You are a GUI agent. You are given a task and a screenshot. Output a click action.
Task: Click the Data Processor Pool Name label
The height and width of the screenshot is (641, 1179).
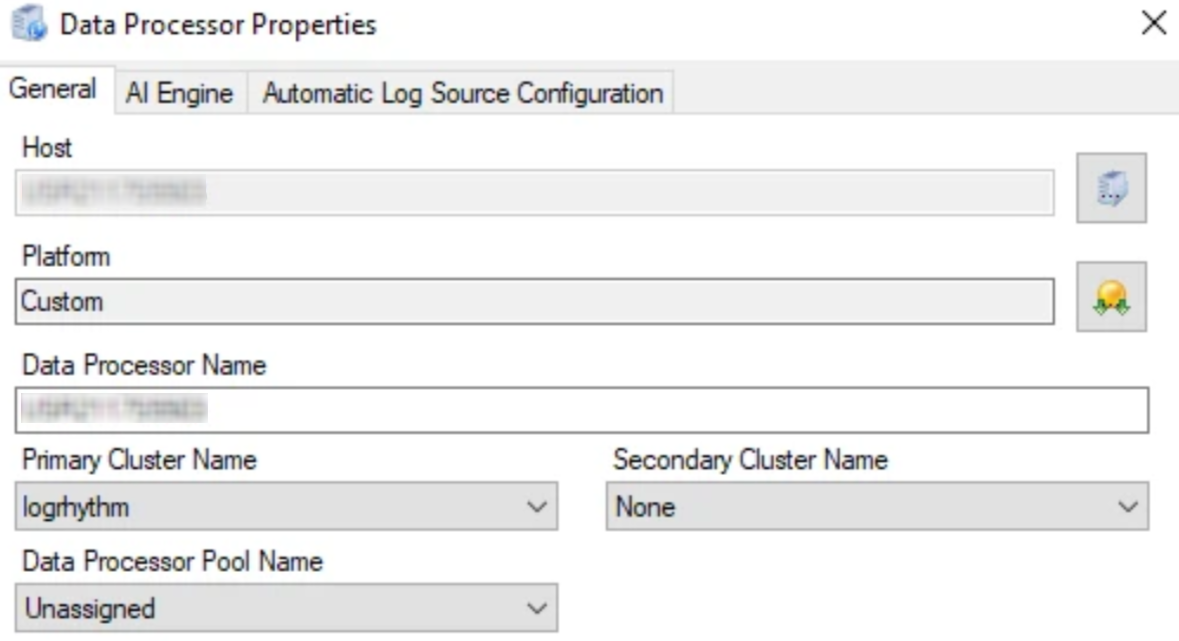click(172, 562)
